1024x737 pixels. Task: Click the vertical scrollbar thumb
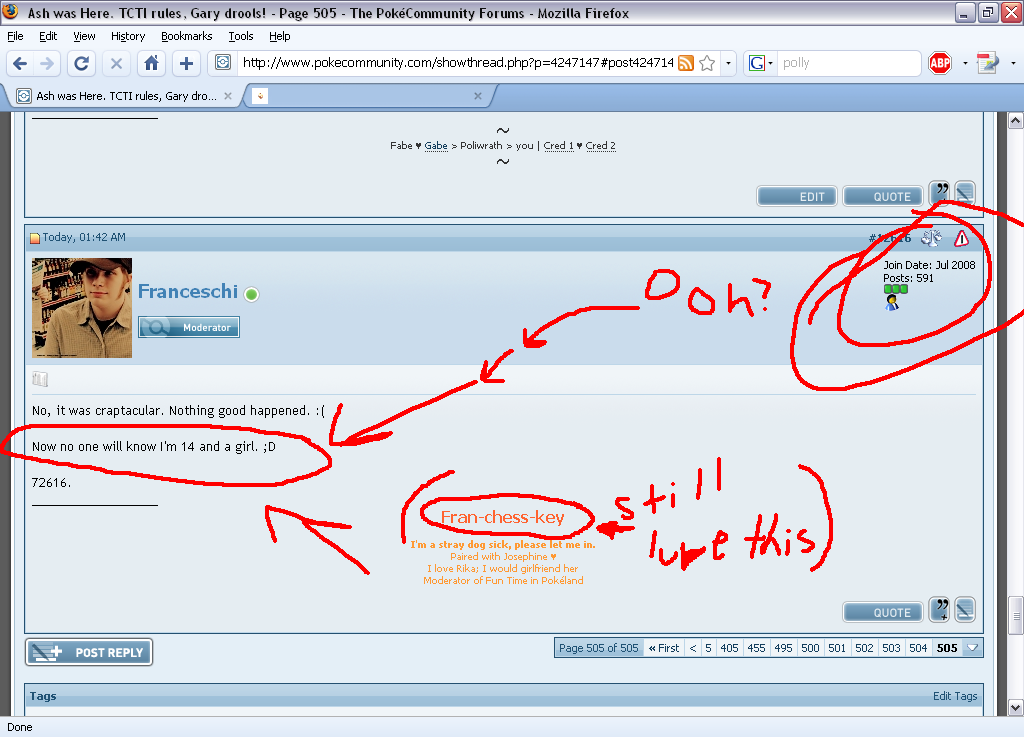click(1015, 616)
